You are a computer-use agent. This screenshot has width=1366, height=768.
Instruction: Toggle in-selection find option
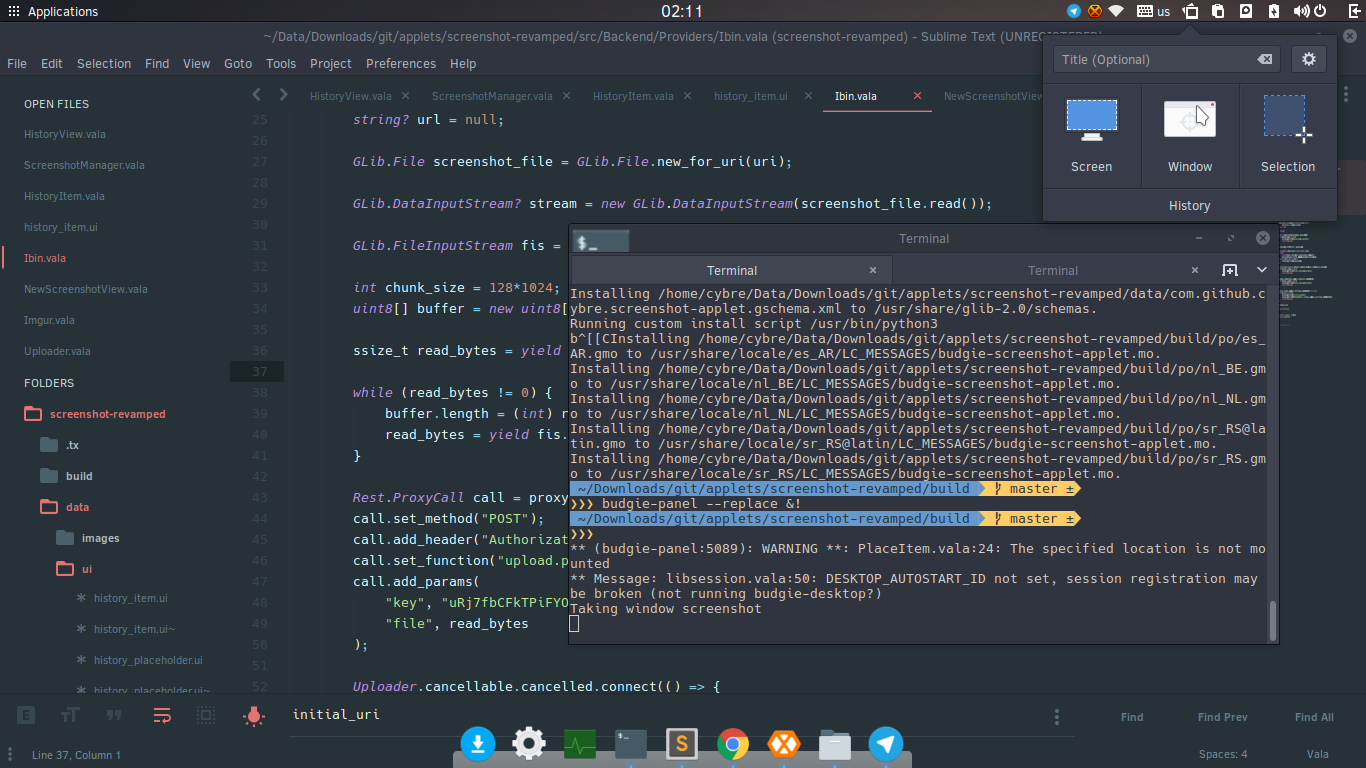click(x=206, y=715)
